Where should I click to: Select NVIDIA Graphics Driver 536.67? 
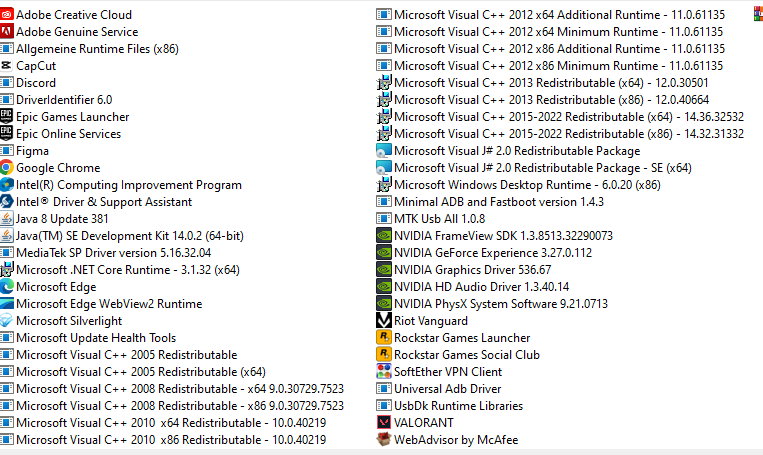coord(472,270)
